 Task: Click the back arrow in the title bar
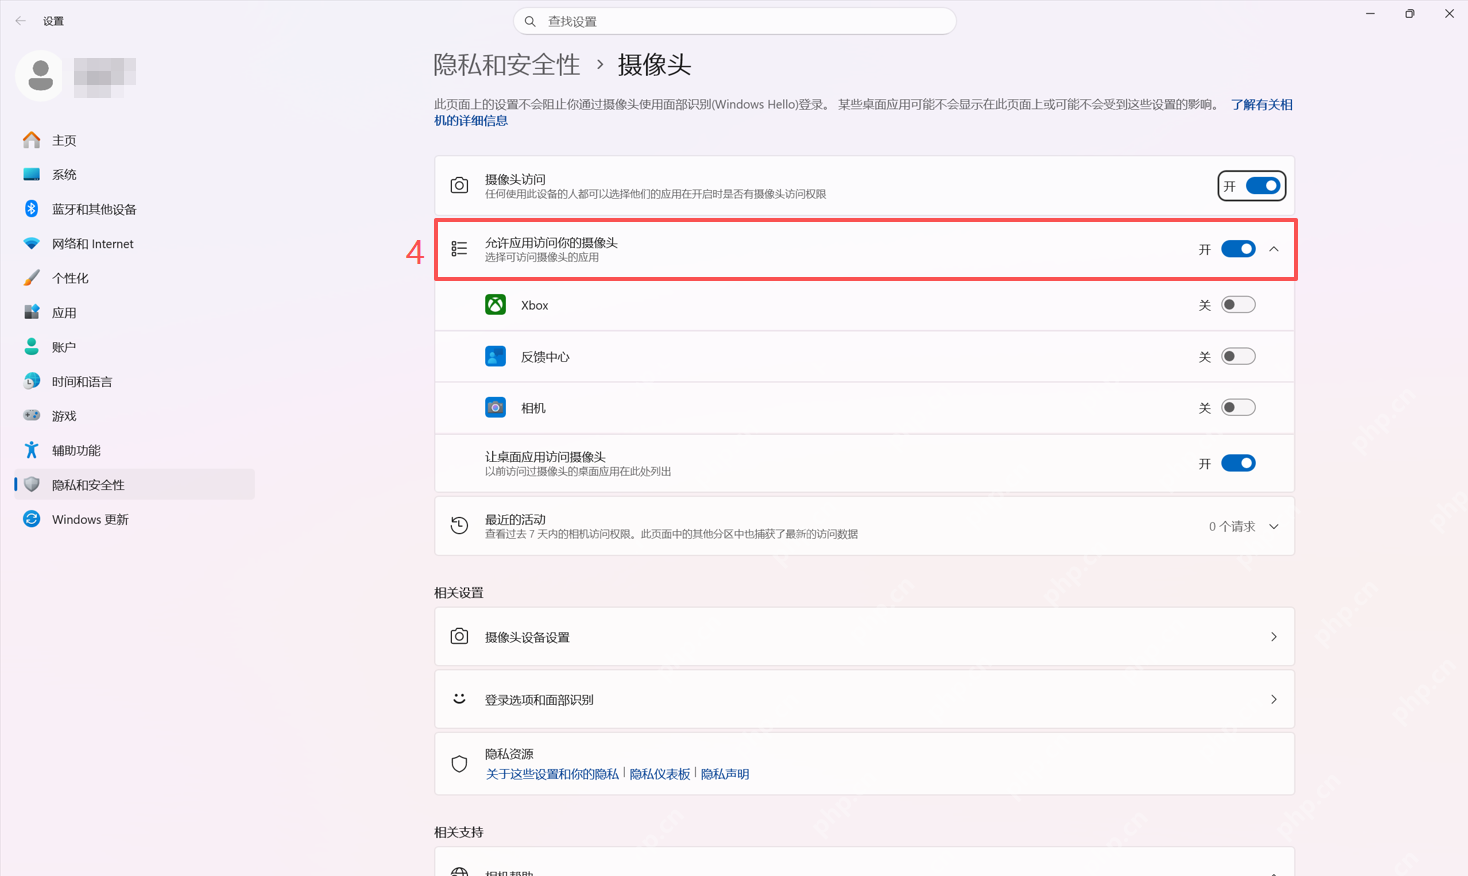[21, 21]
